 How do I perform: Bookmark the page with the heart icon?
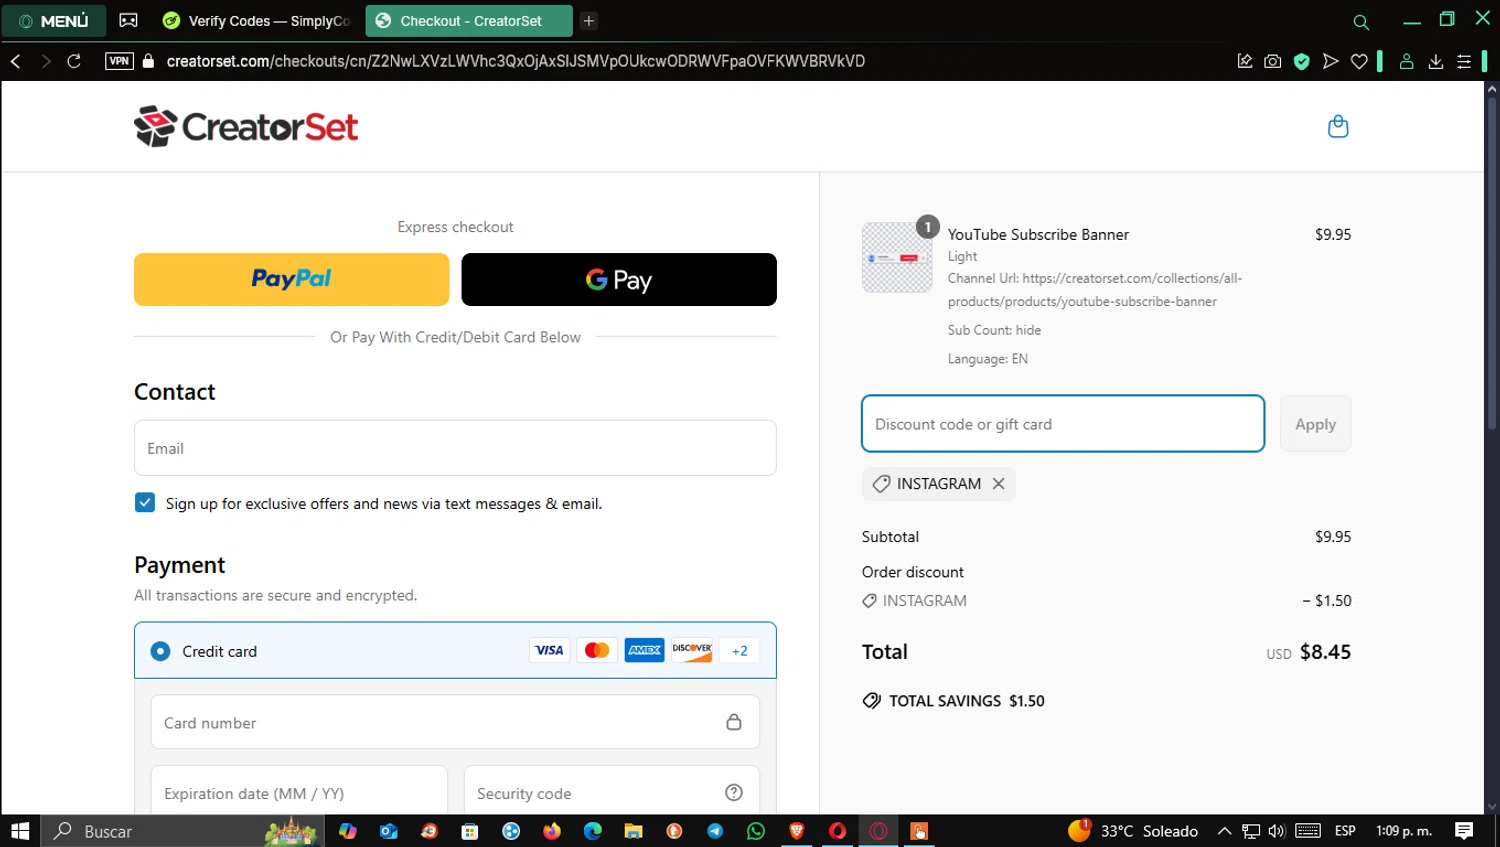[1359, 61]
